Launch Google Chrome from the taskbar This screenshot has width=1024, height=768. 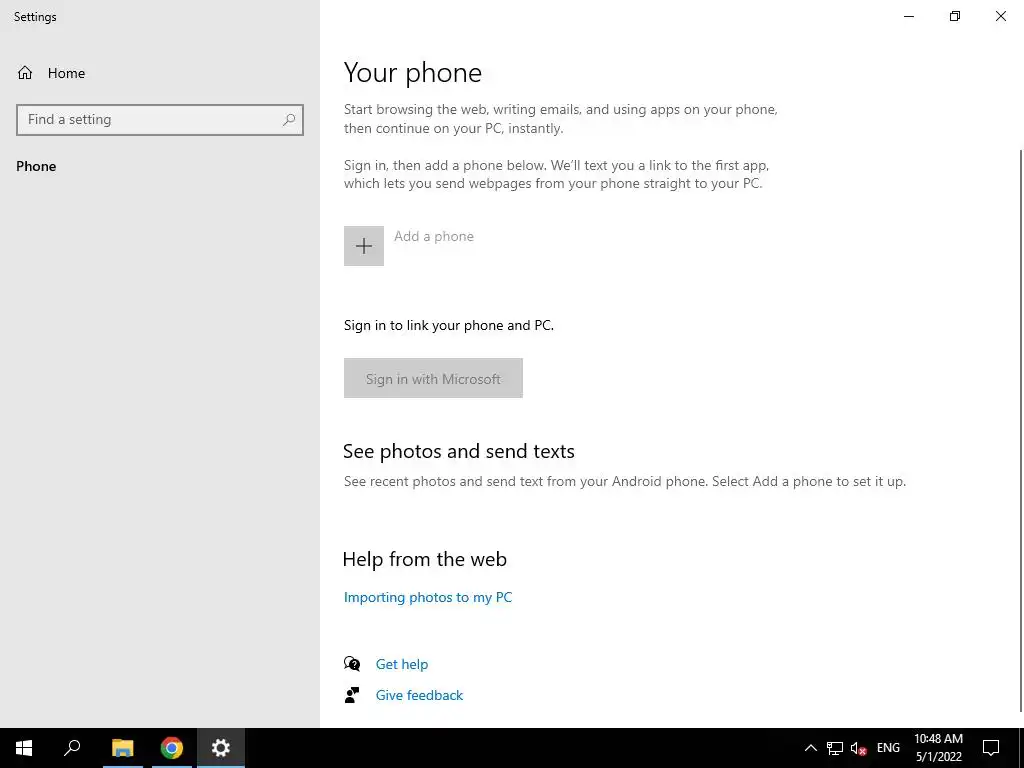point(172,748)
